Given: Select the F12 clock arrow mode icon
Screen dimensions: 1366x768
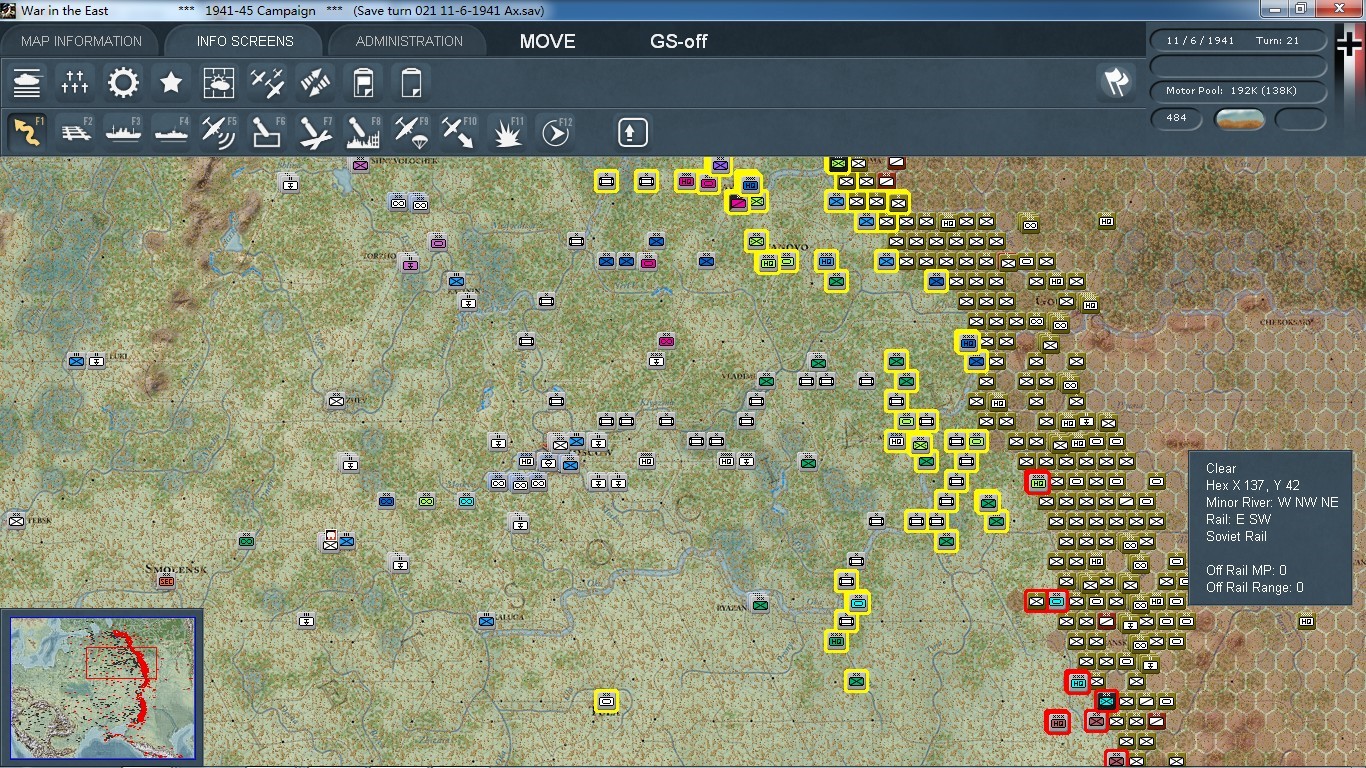Looking at the screenshot, I should (x=555, y=131).
